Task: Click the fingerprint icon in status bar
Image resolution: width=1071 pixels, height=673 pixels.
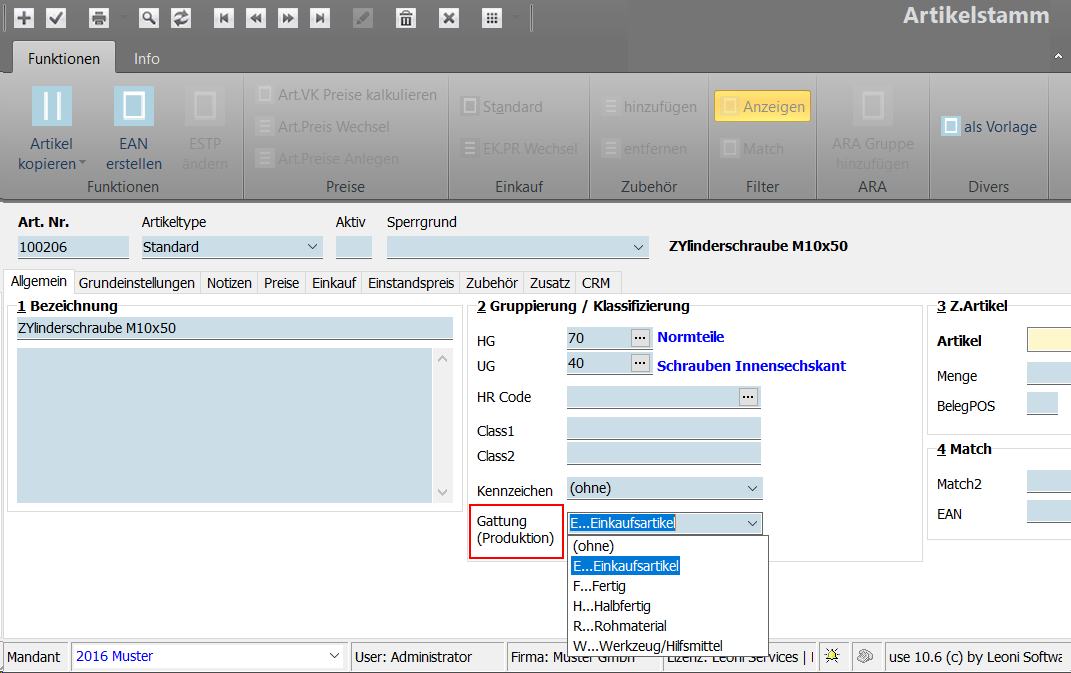Action: click(x=865, y=656)
